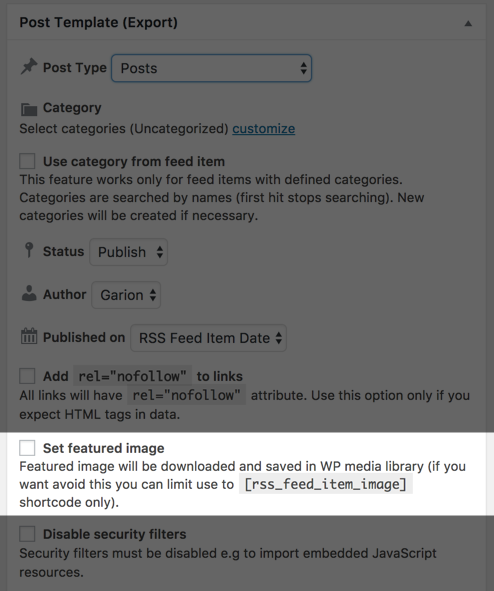The height and width of the screenshot is (591, 494).
Task: Enable Use category from feed item checkbox
Action: (27, 161)
